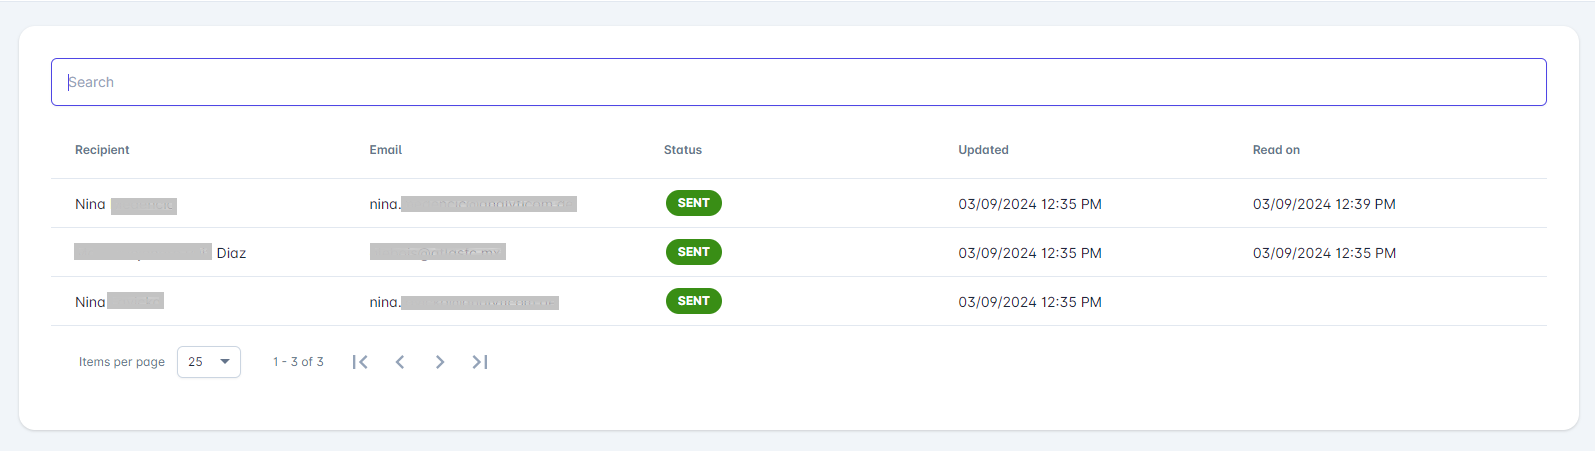Open the Items per page dropdown

pyautogui.click(x=209, y=362)
